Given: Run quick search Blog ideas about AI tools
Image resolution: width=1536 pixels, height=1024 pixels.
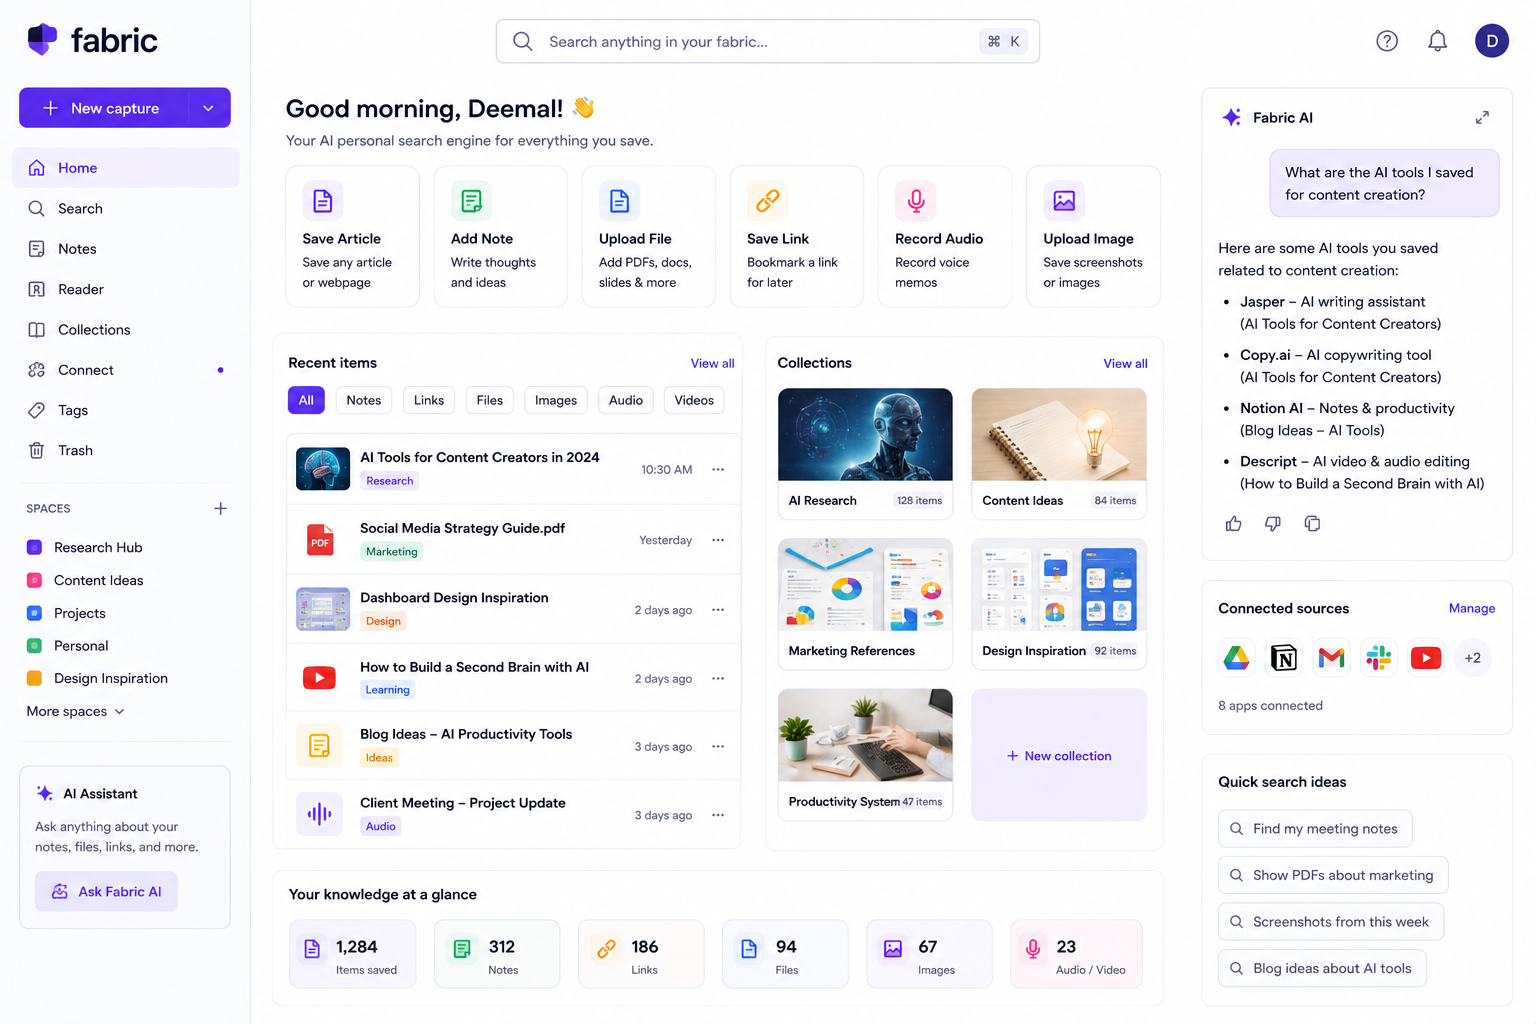Looking at the screenshot, I should (1322, 968).
